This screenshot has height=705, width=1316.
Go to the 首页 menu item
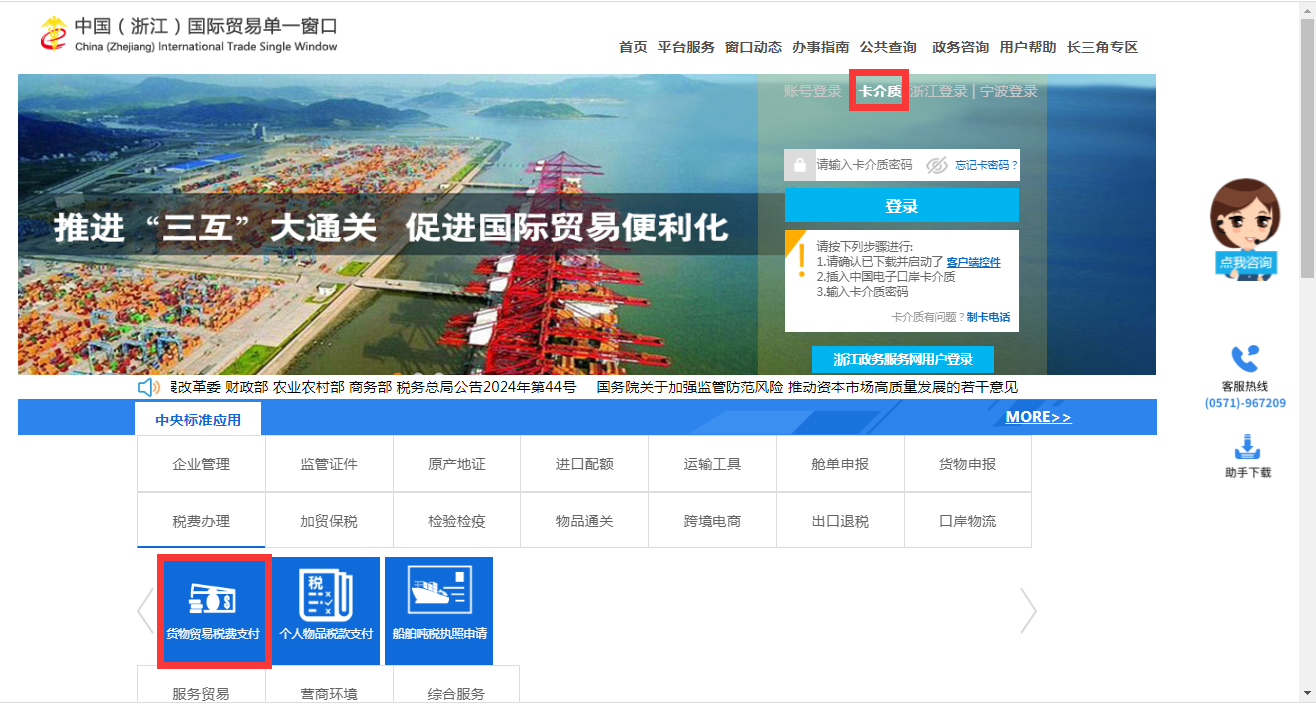point(633,47)
